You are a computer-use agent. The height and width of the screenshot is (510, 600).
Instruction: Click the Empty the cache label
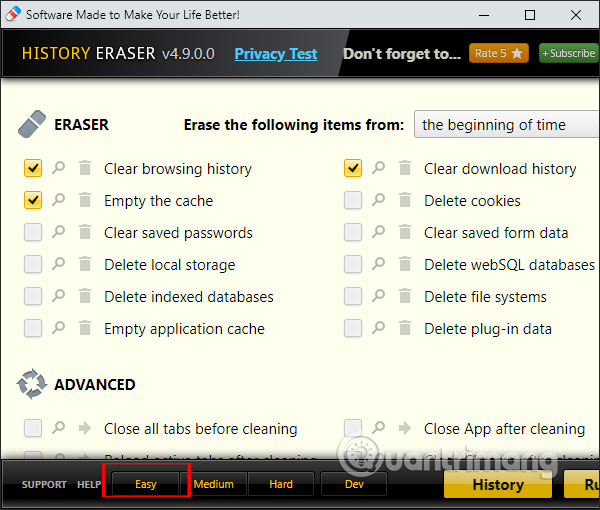(158, 201)
